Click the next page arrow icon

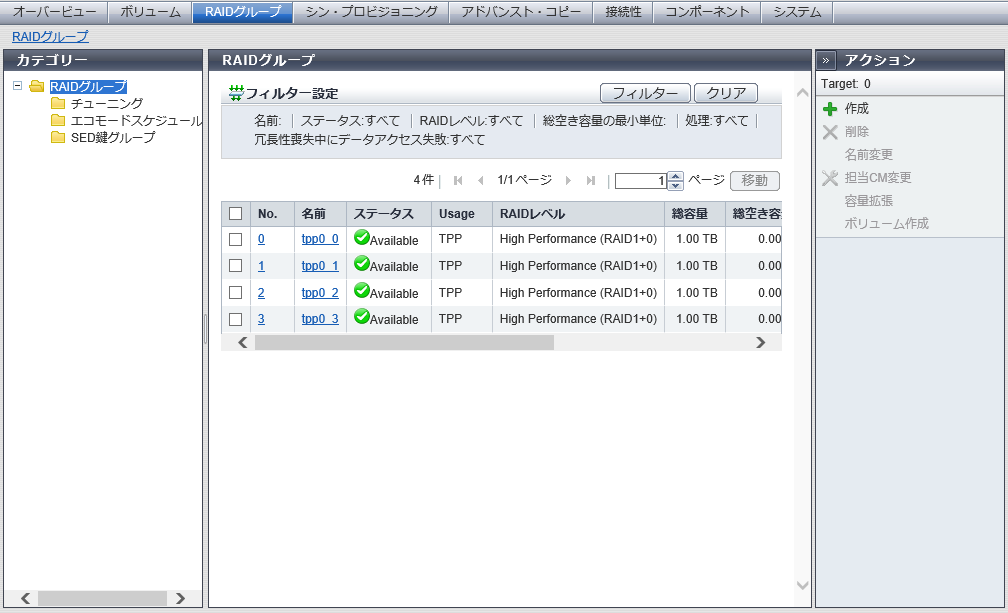point(568,181)
